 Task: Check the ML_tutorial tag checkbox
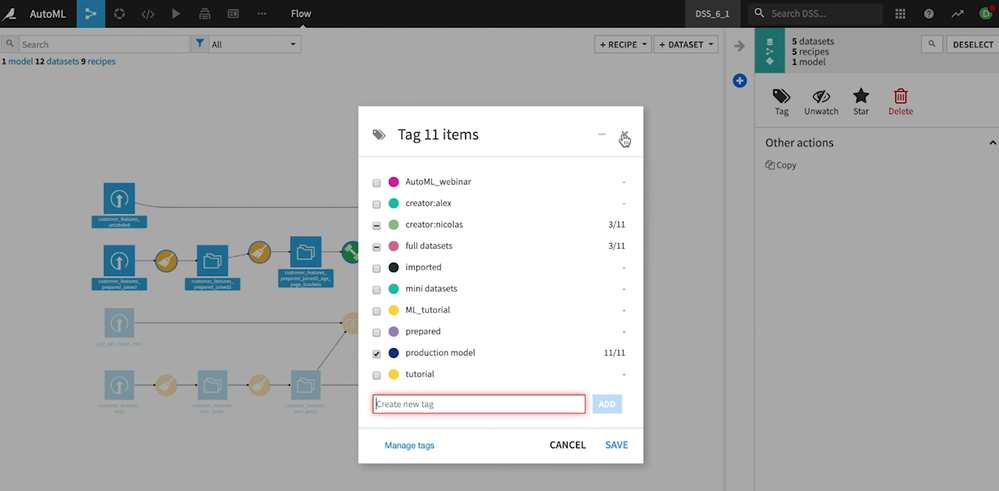tap(377, 311)
